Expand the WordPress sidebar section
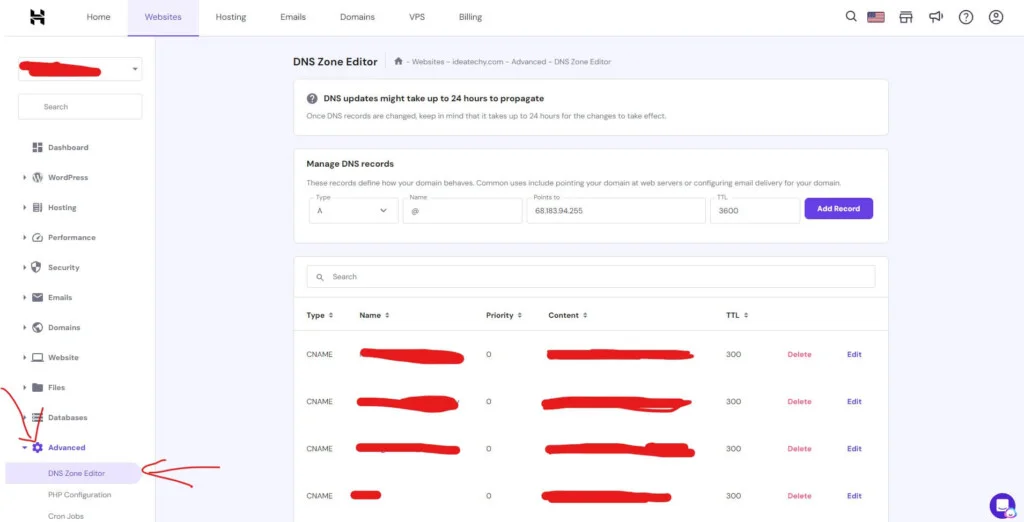1024x522 pixels. [25, 178]
